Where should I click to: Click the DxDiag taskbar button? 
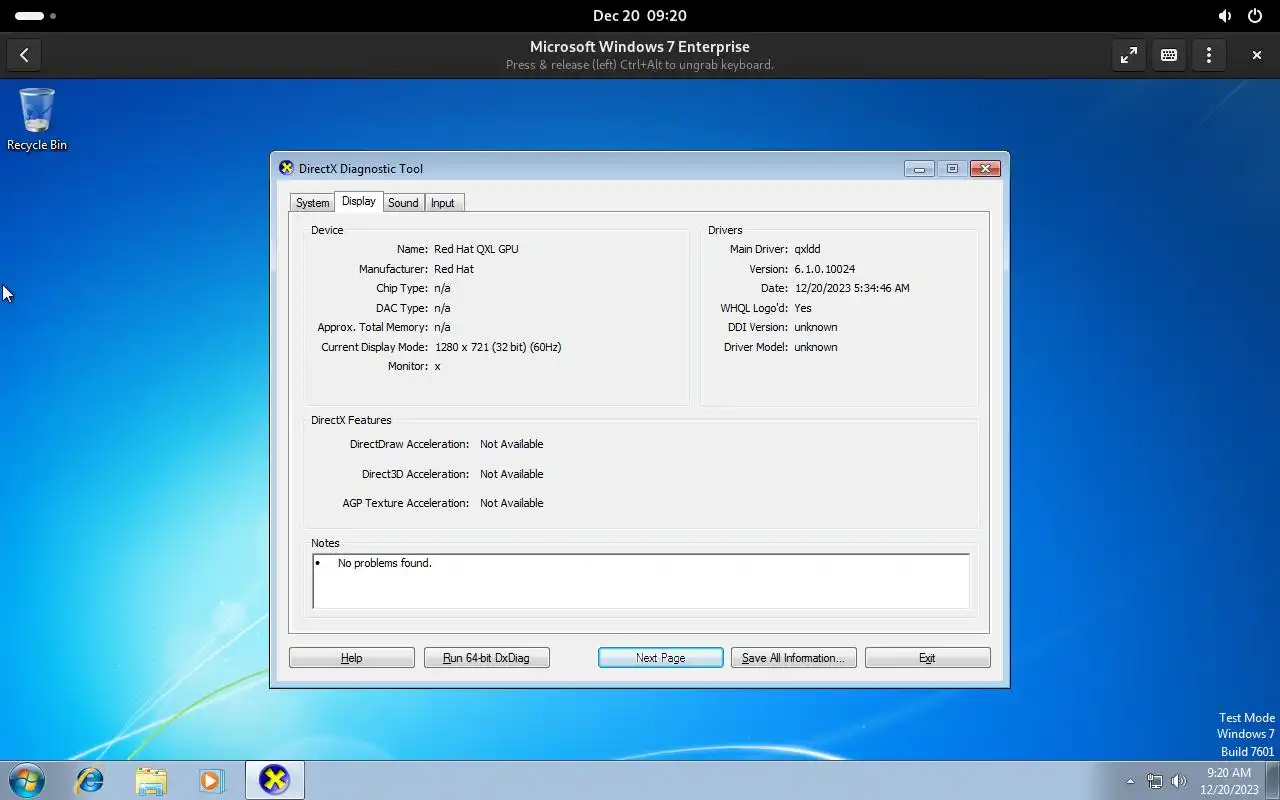pos(274,780)
